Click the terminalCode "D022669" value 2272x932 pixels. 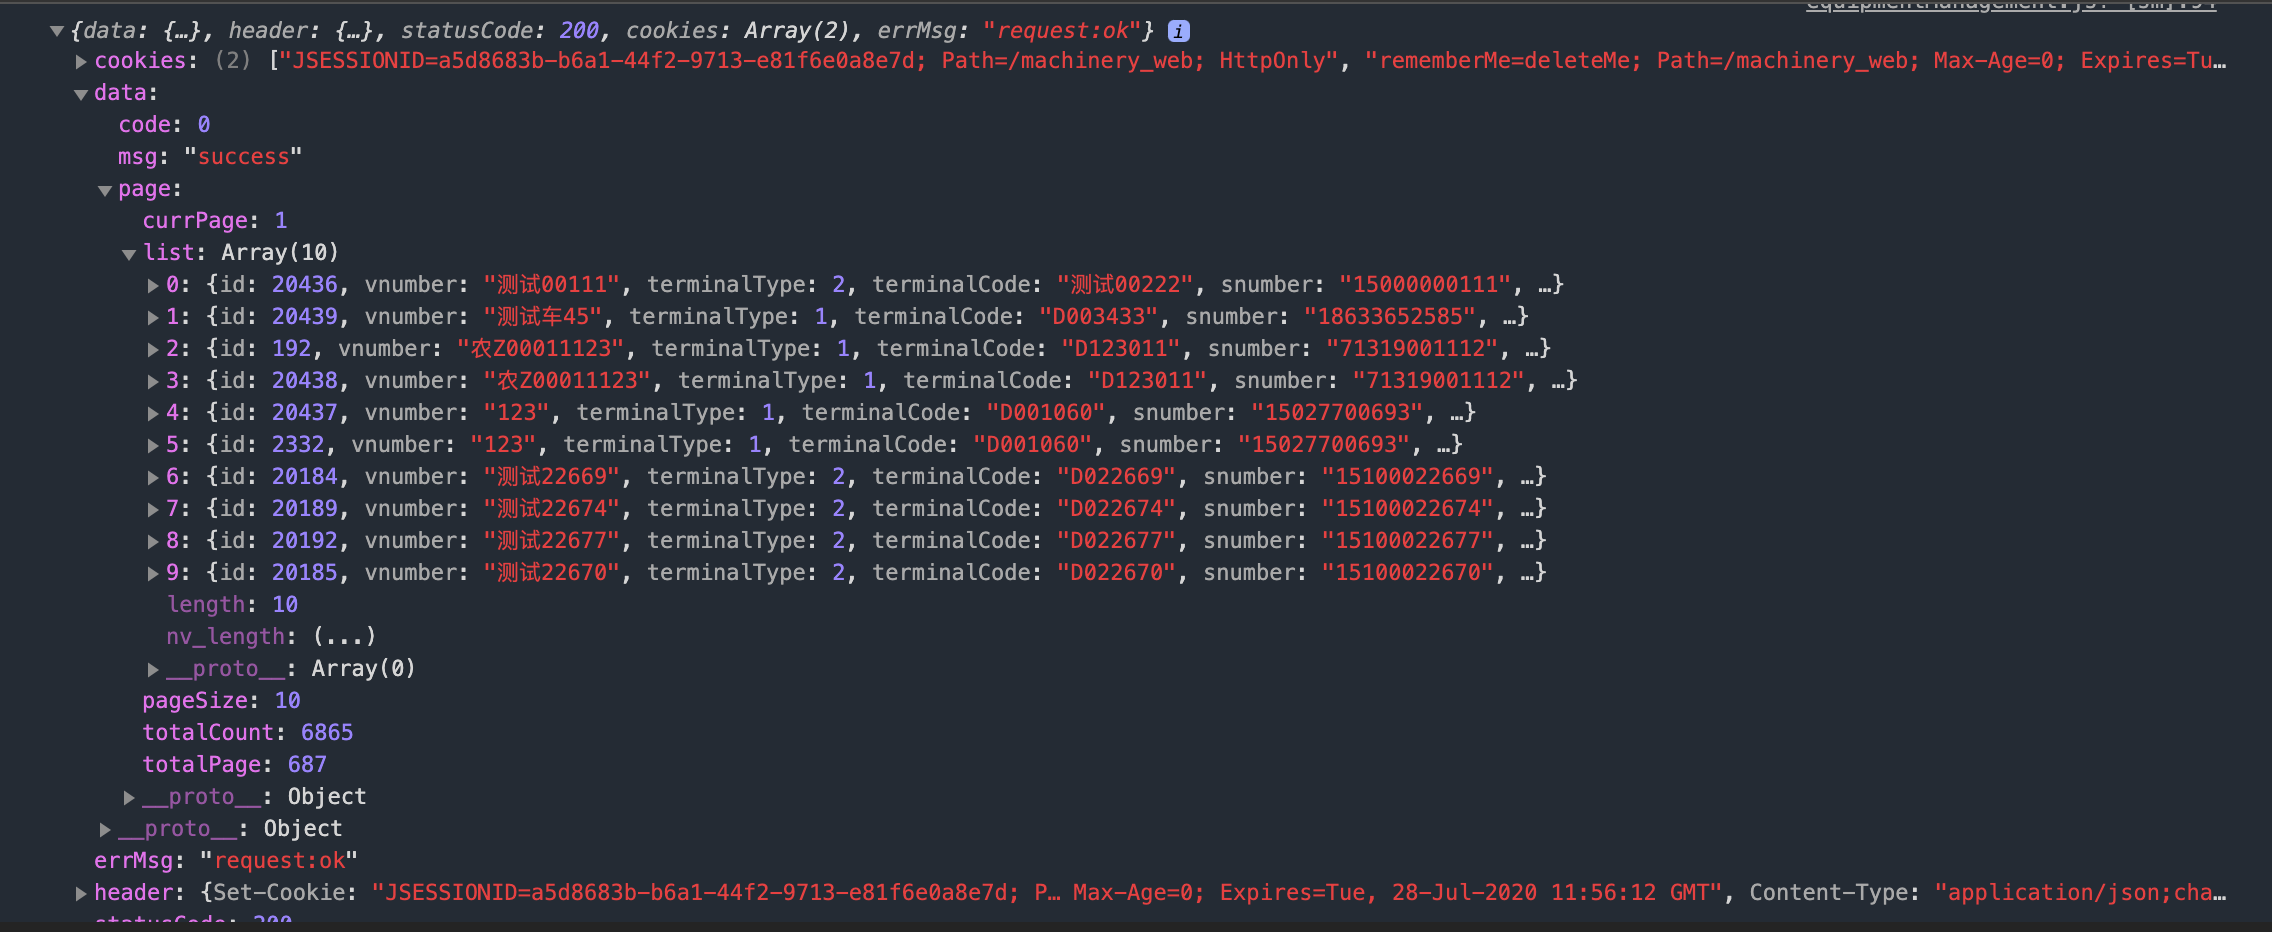tap(1117, 476)
